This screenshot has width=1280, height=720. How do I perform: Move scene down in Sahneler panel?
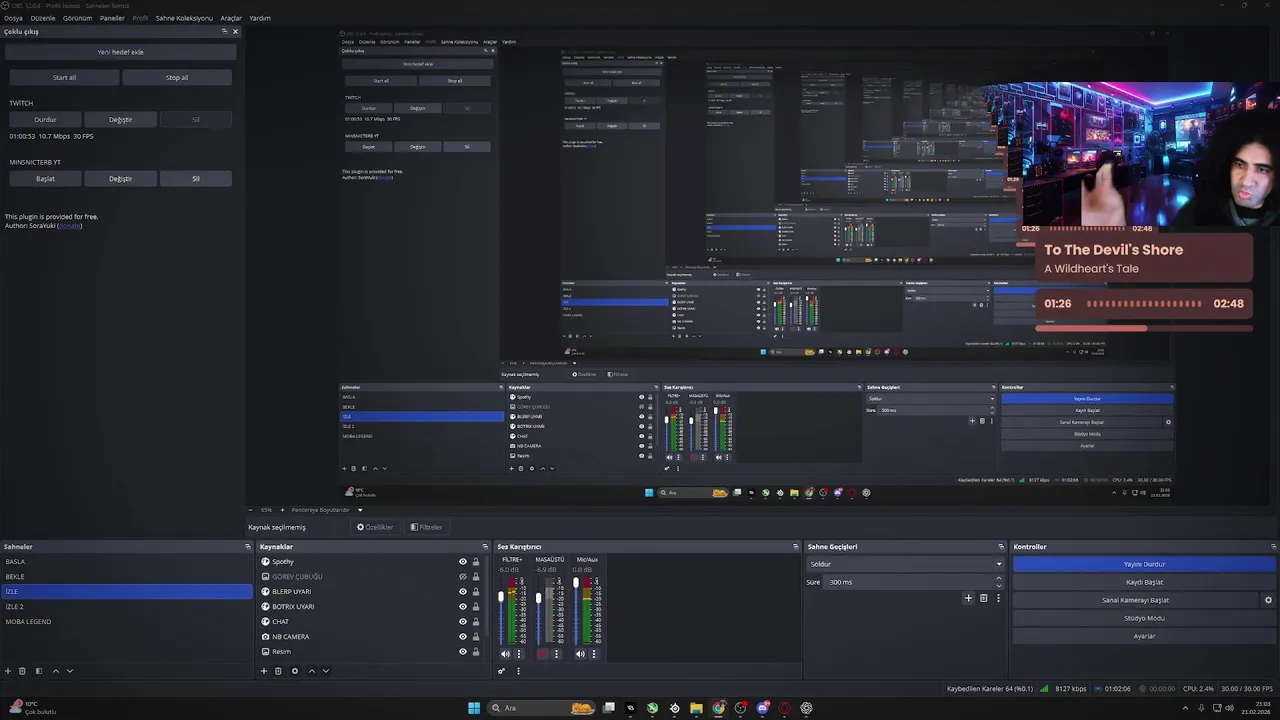click(x=70, y=671)
